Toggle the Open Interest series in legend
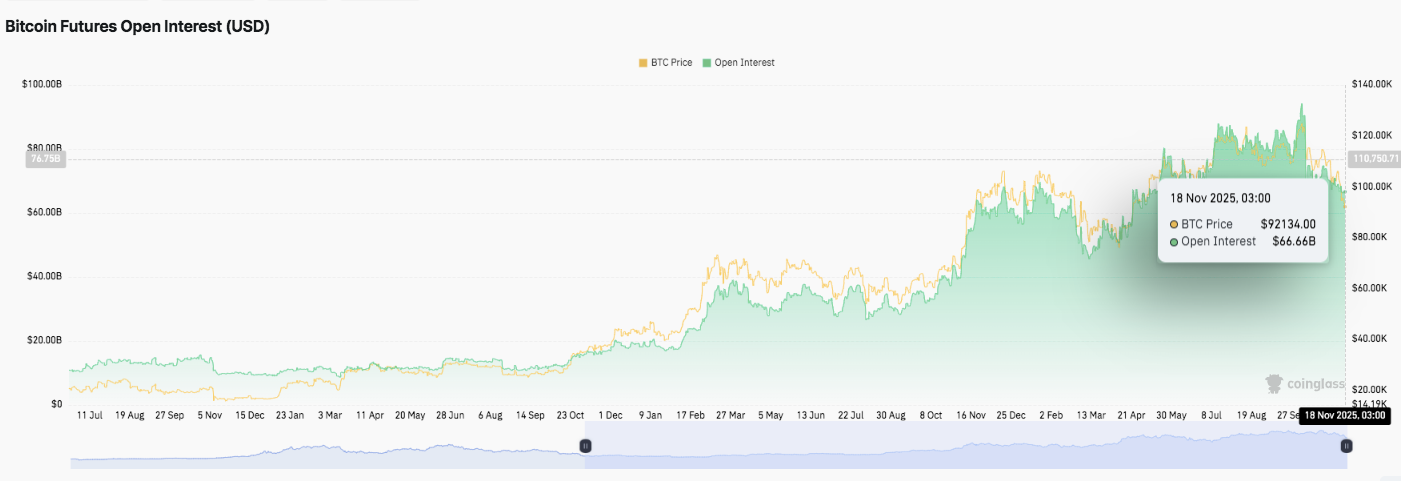 click(x=745, y=63)
